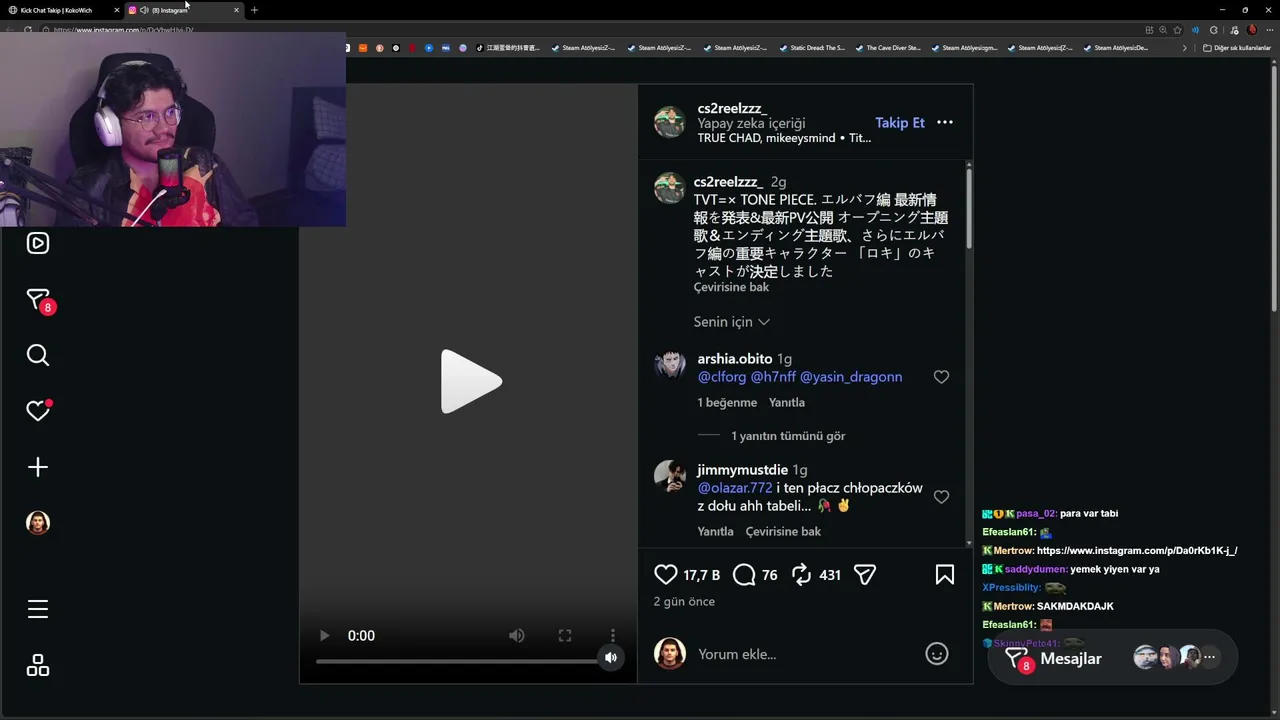The image size is (1280, 720).
Task: Open the TikTok bookmark in bookmarks bar
Action: [508, 48]
